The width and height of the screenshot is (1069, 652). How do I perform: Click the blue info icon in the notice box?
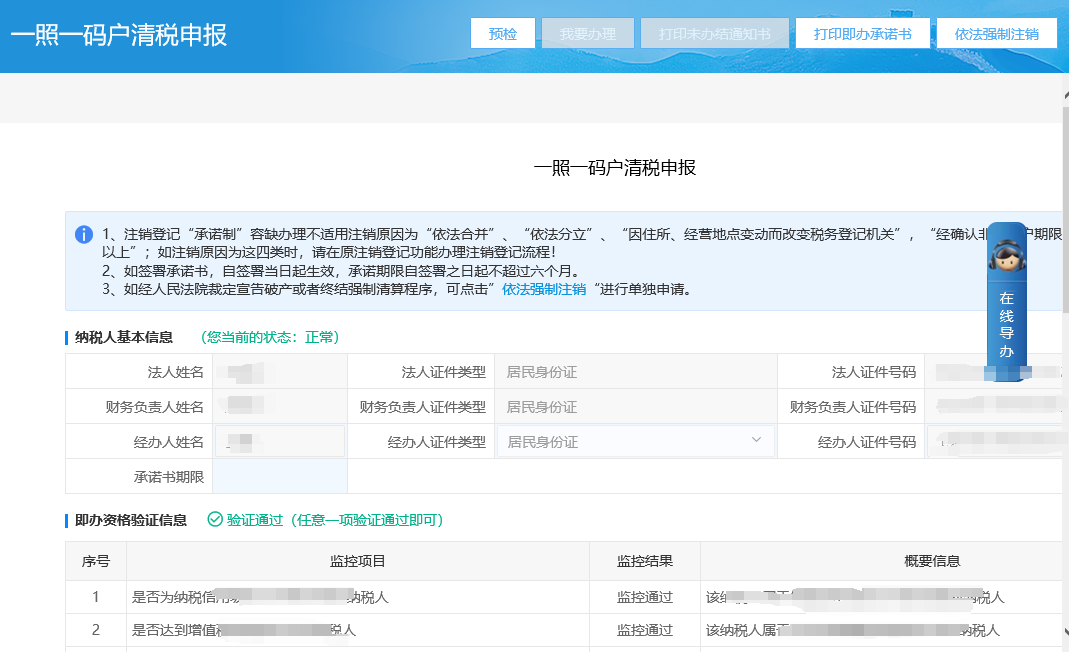tap(84, 235)
